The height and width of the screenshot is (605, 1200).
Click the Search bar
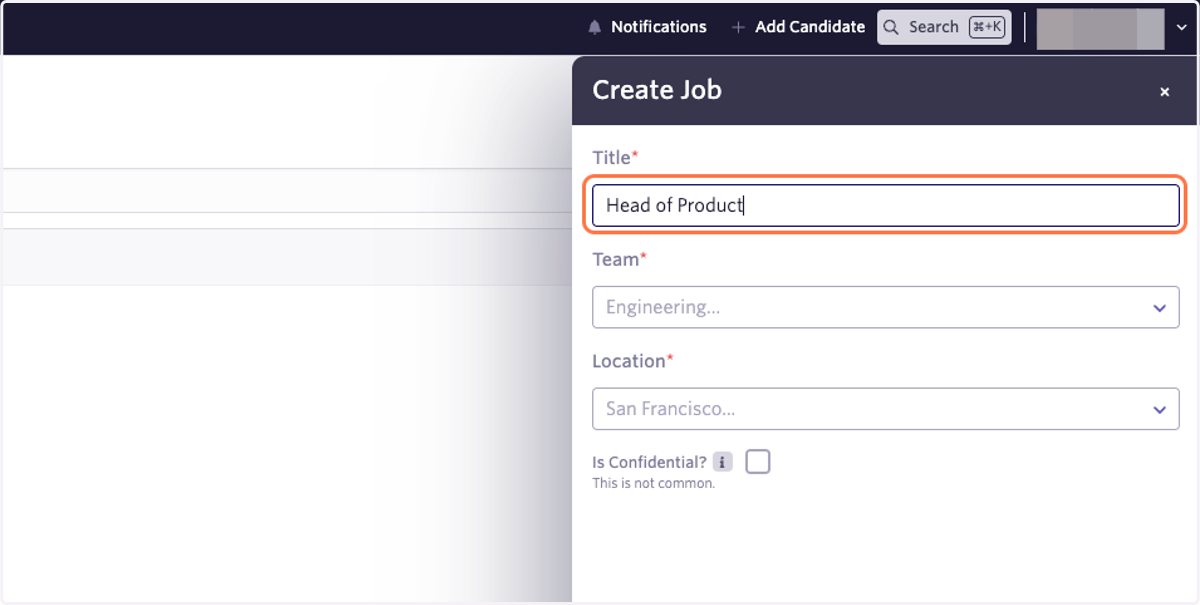(944, 27)
